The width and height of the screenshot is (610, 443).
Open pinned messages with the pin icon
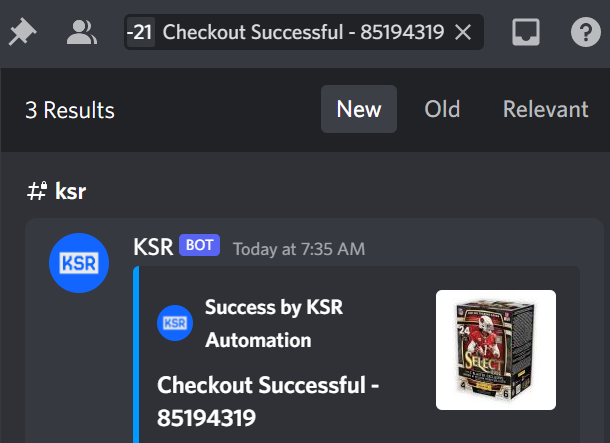point(23,32)
